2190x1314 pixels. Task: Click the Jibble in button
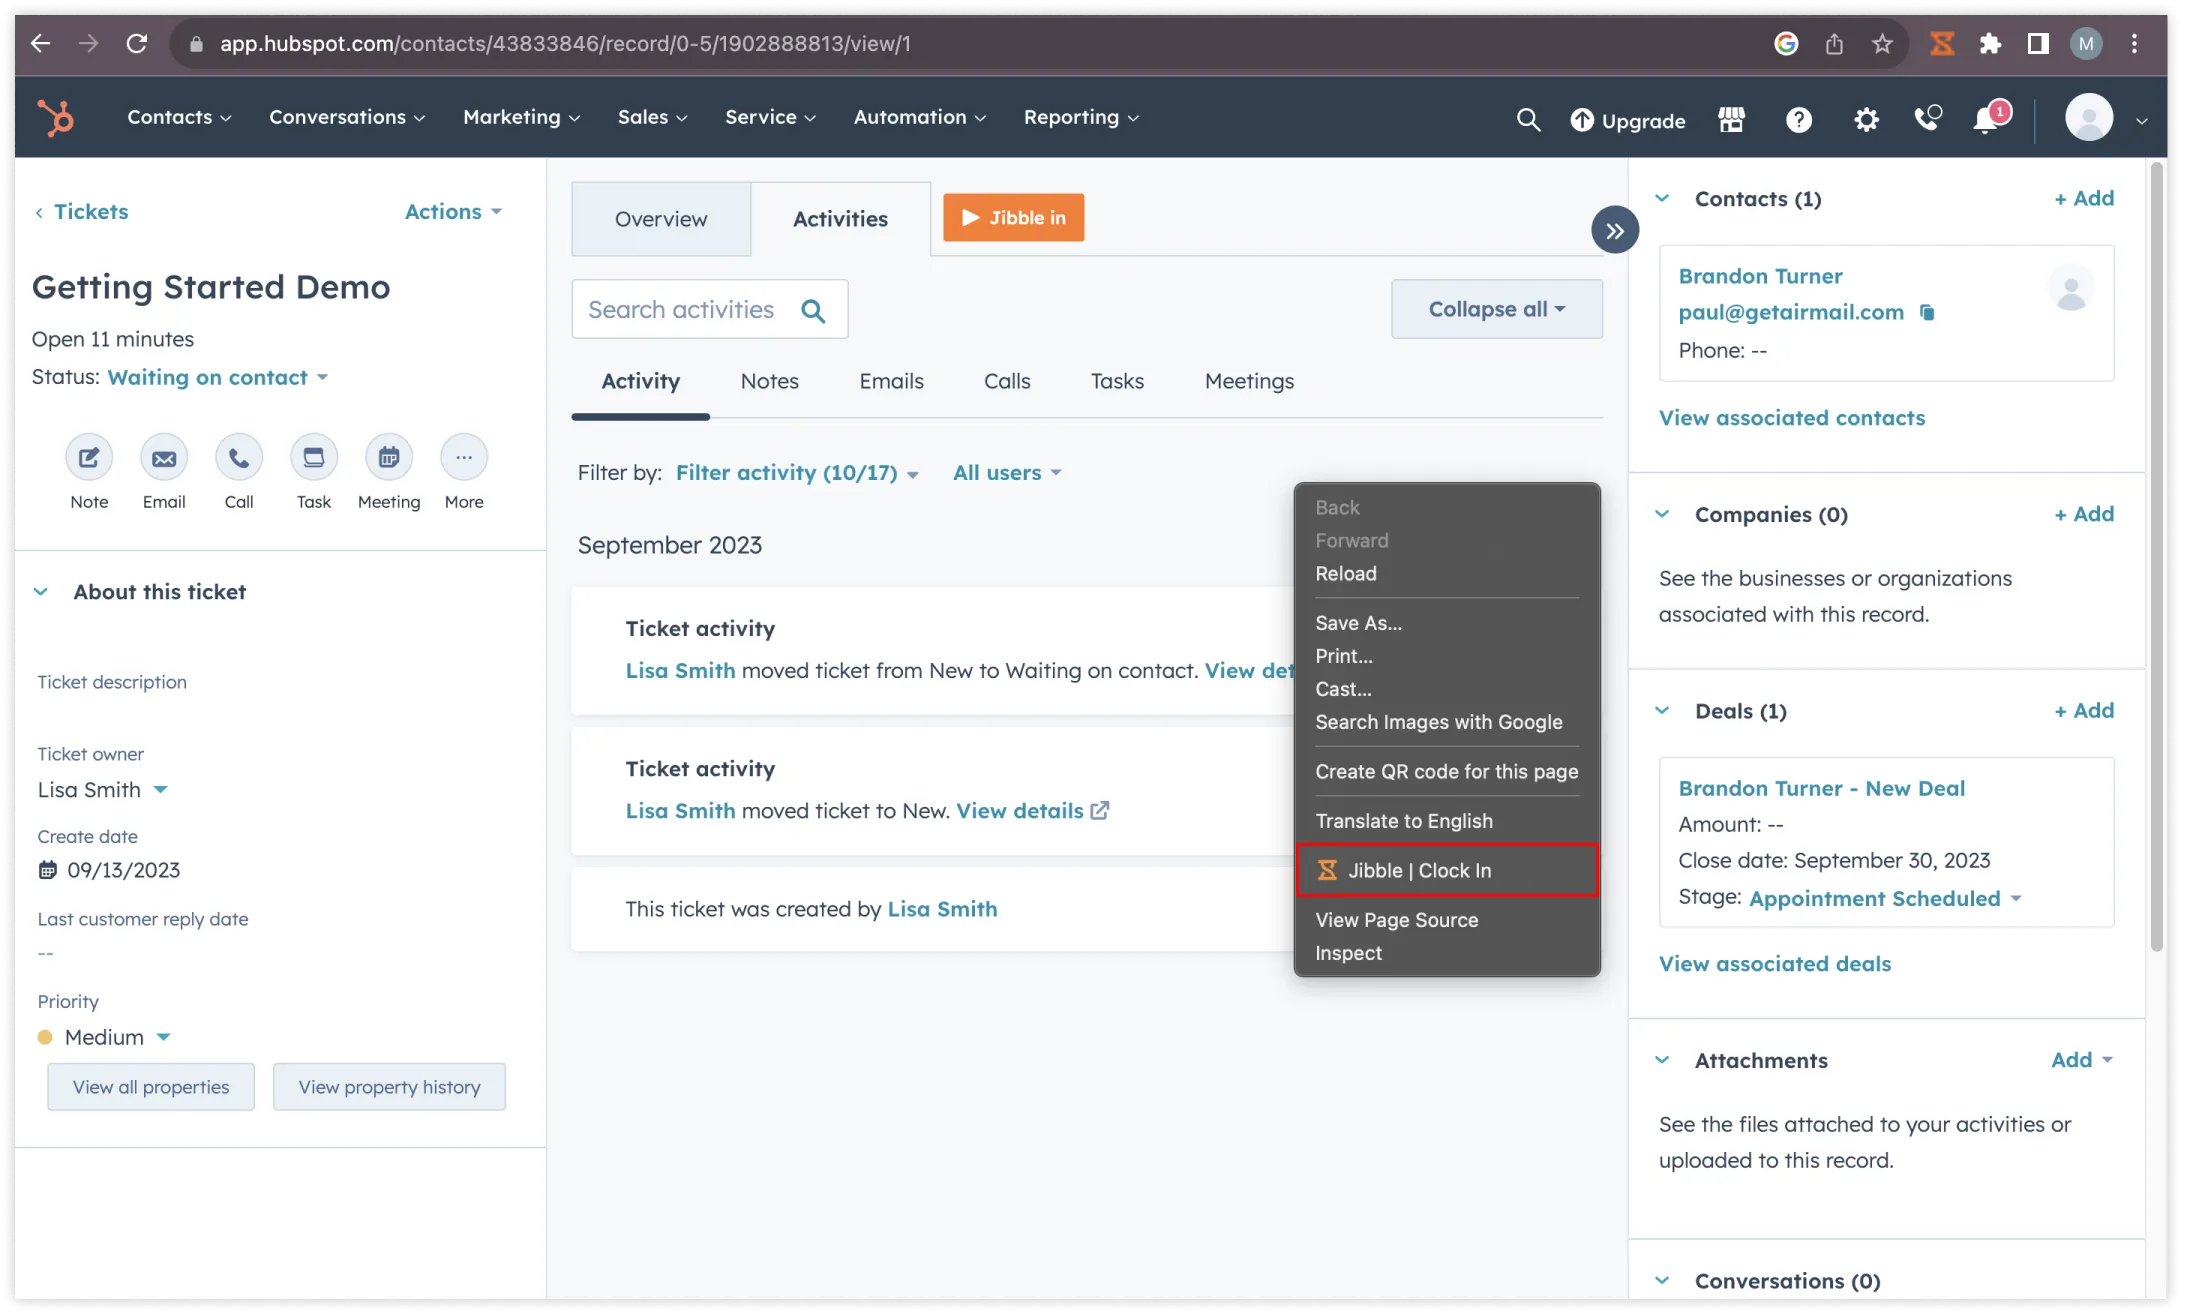coord(1012,217)
